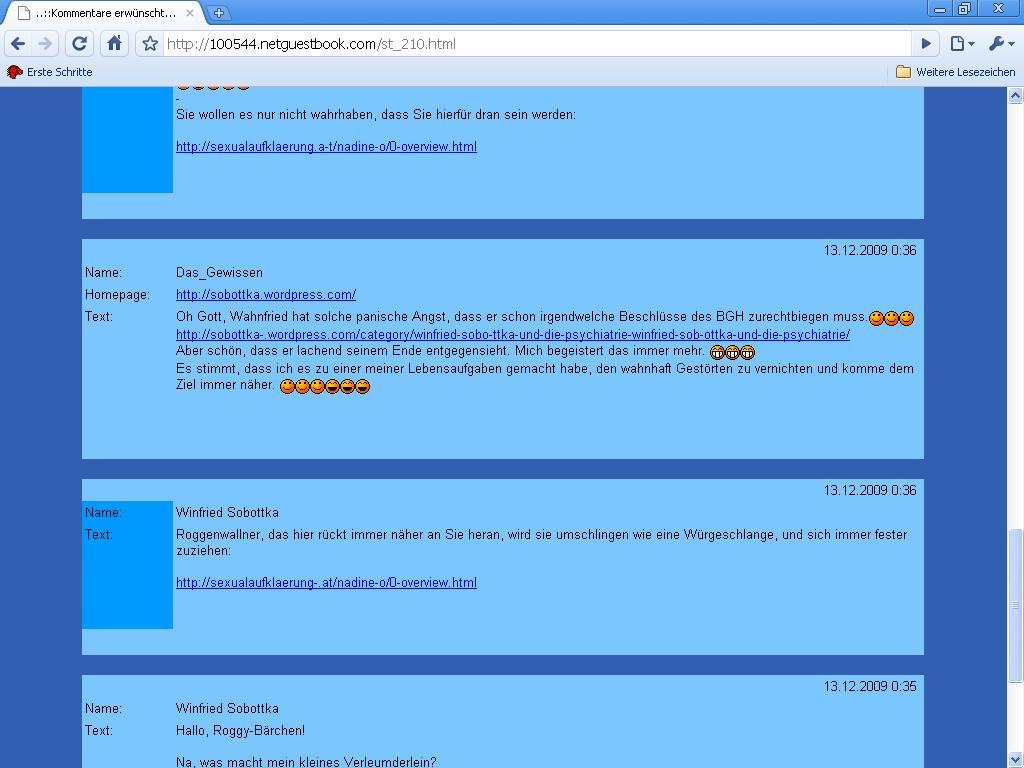1024x768 pixels.
Task: Open the page control dropdown menu
Action: [x=961, y=43]
